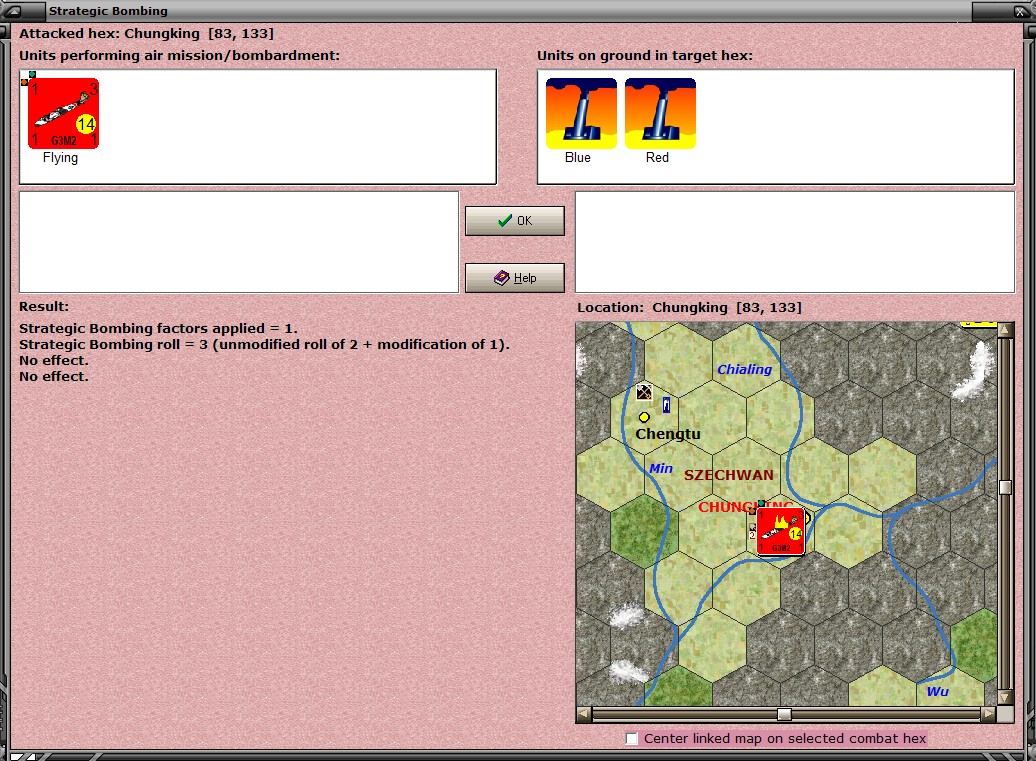The height and width of the screenshot is (761, 1036).
Task: Select the G3M2 bomber unit counter
Action: 63,113
